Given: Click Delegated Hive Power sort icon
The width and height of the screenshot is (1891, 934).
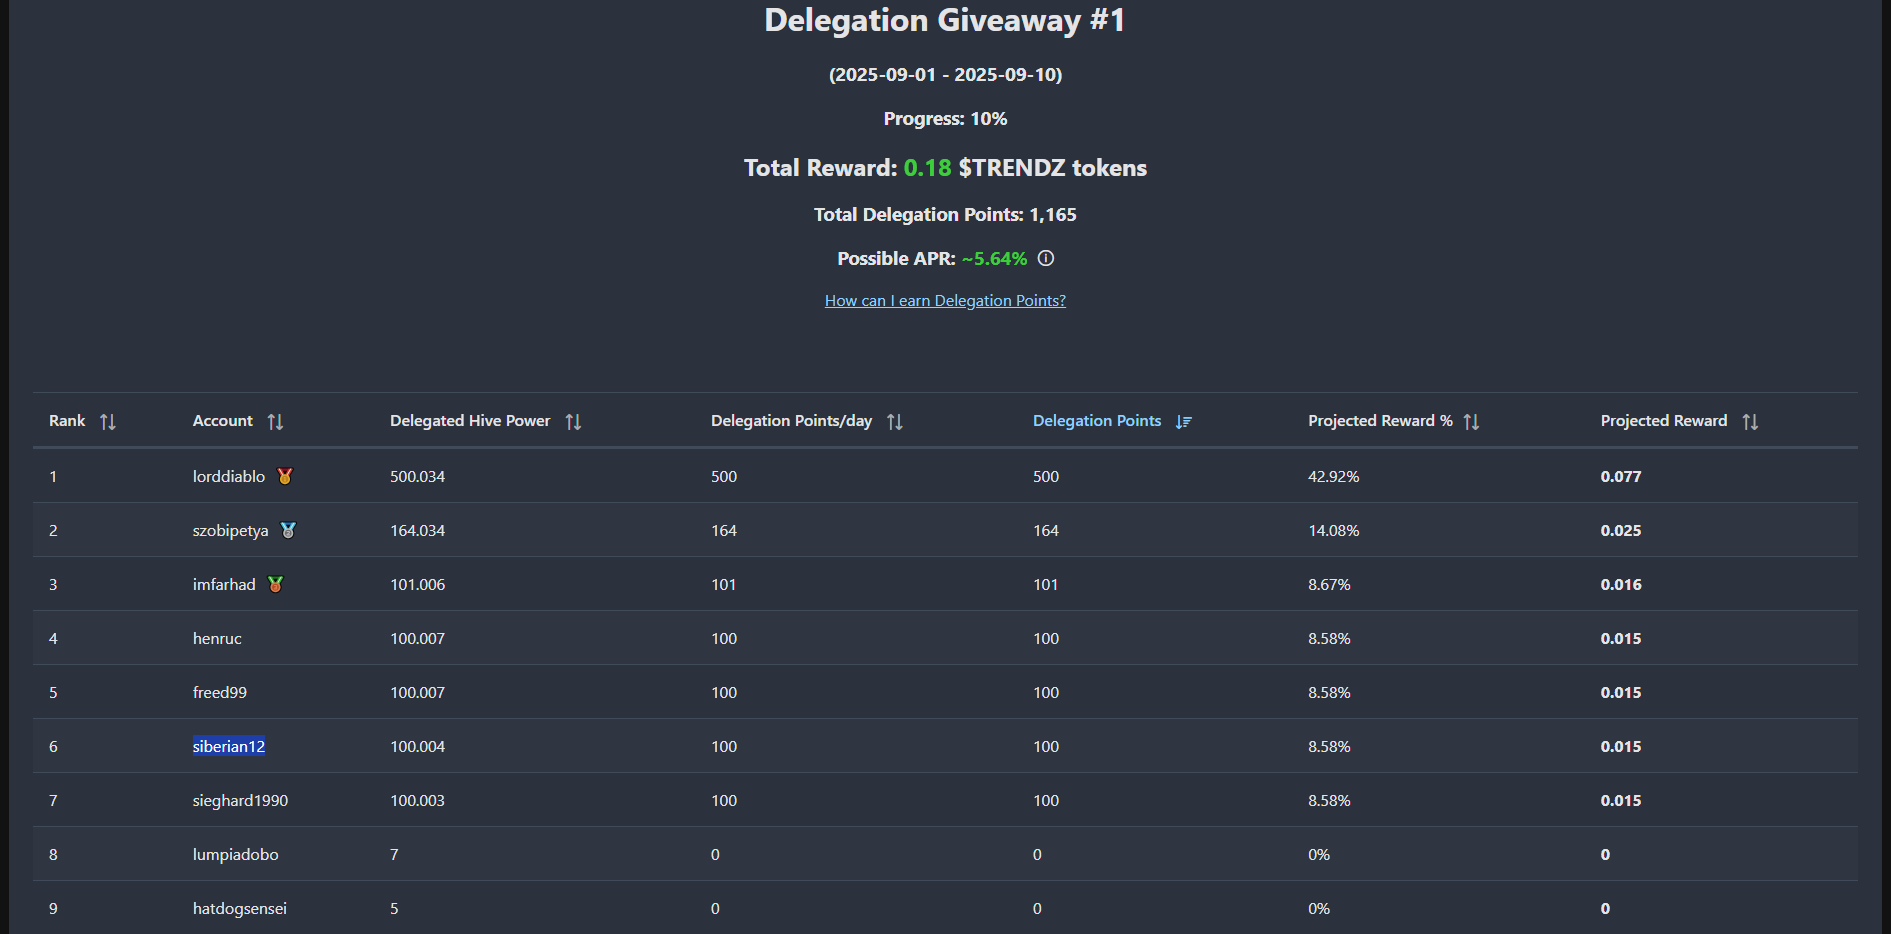Looking at the screenshot, I should coord(573,422).
